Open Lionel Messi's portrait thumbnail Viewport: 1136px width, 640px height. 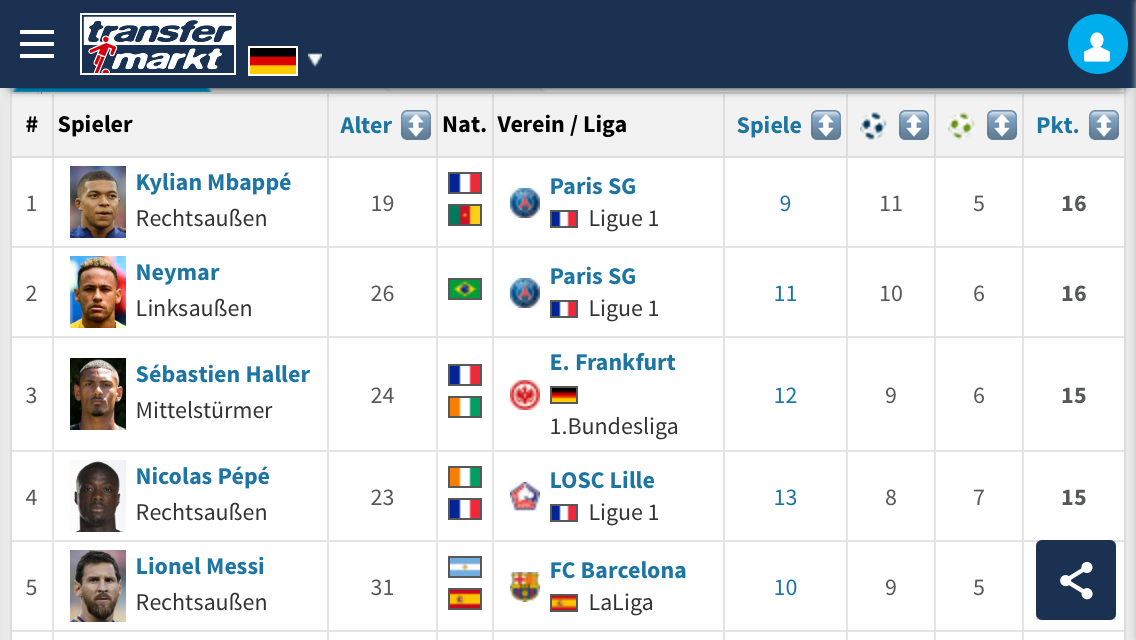point(98,586)
